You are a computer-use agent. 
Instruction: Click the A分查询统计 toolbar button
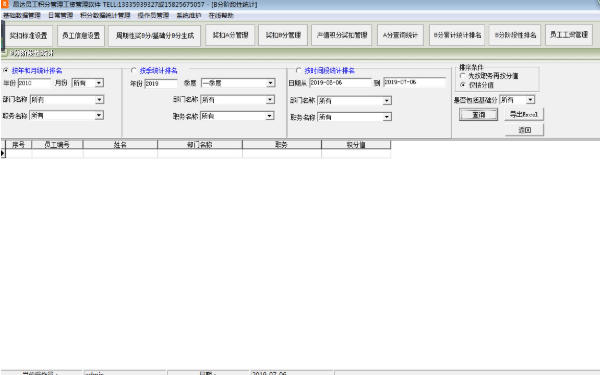400,35
